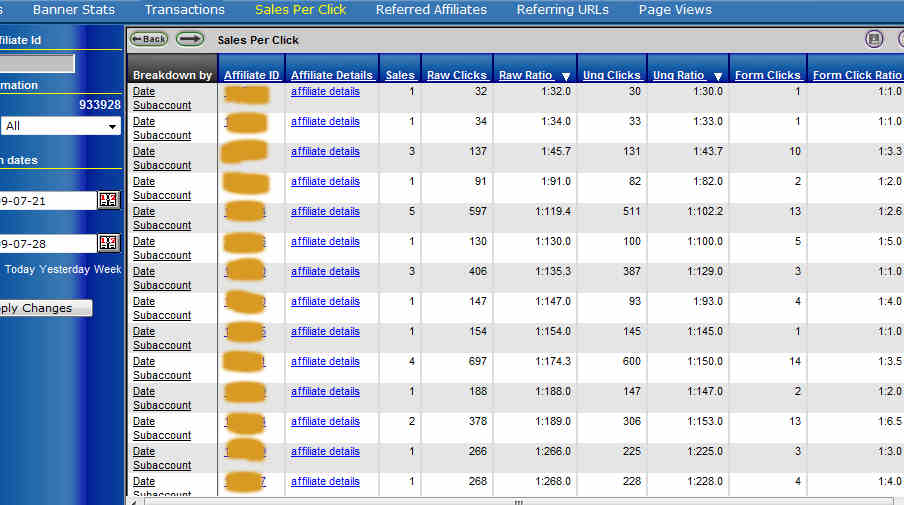Click the horizontal scrollbar below the table
Viewport: 904px width, 505px height.
pyautogui.click(x=518, y=502)
